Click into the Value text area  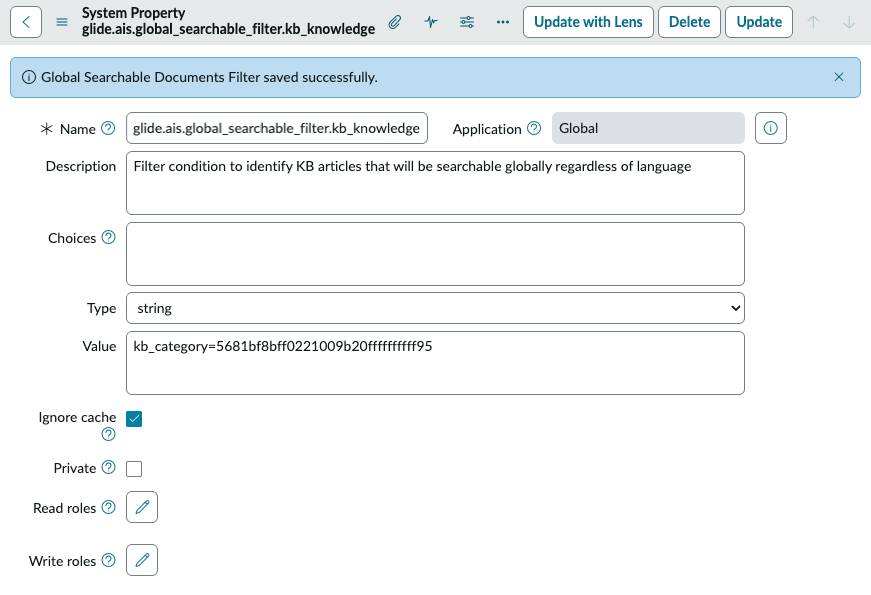[435, 363]
